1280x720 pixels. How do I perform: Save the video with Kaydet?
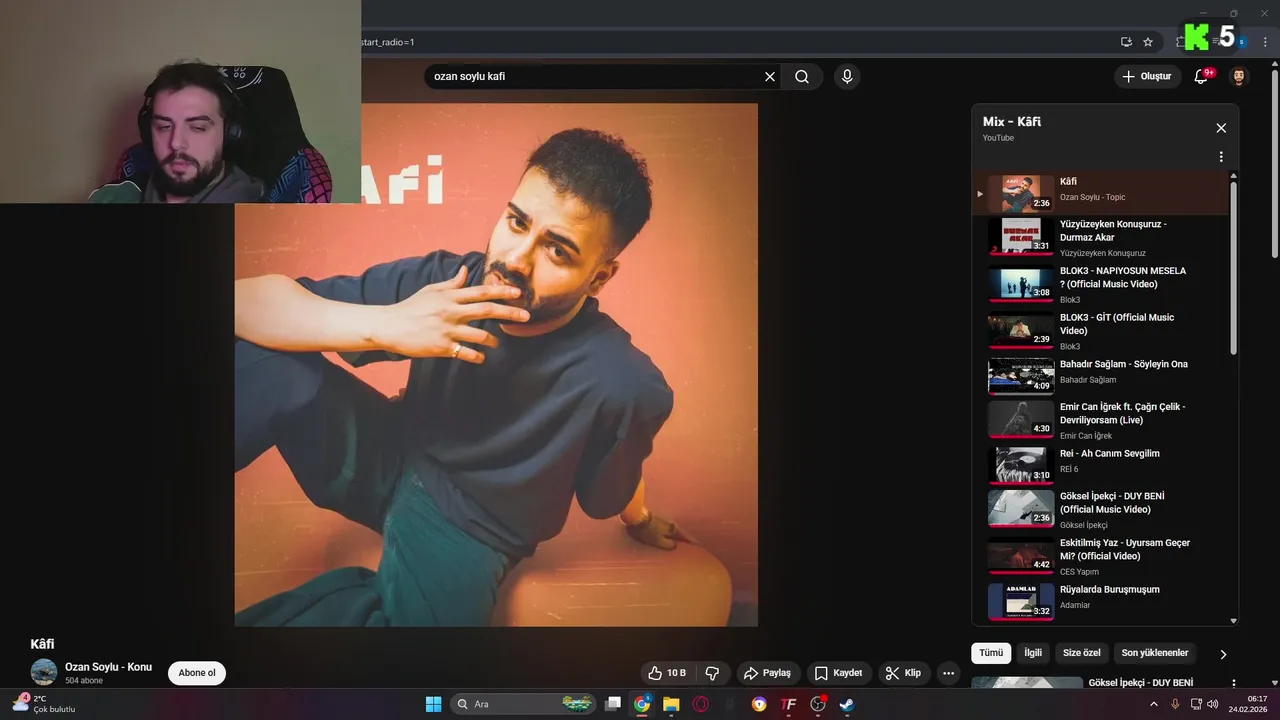point(838,673)
